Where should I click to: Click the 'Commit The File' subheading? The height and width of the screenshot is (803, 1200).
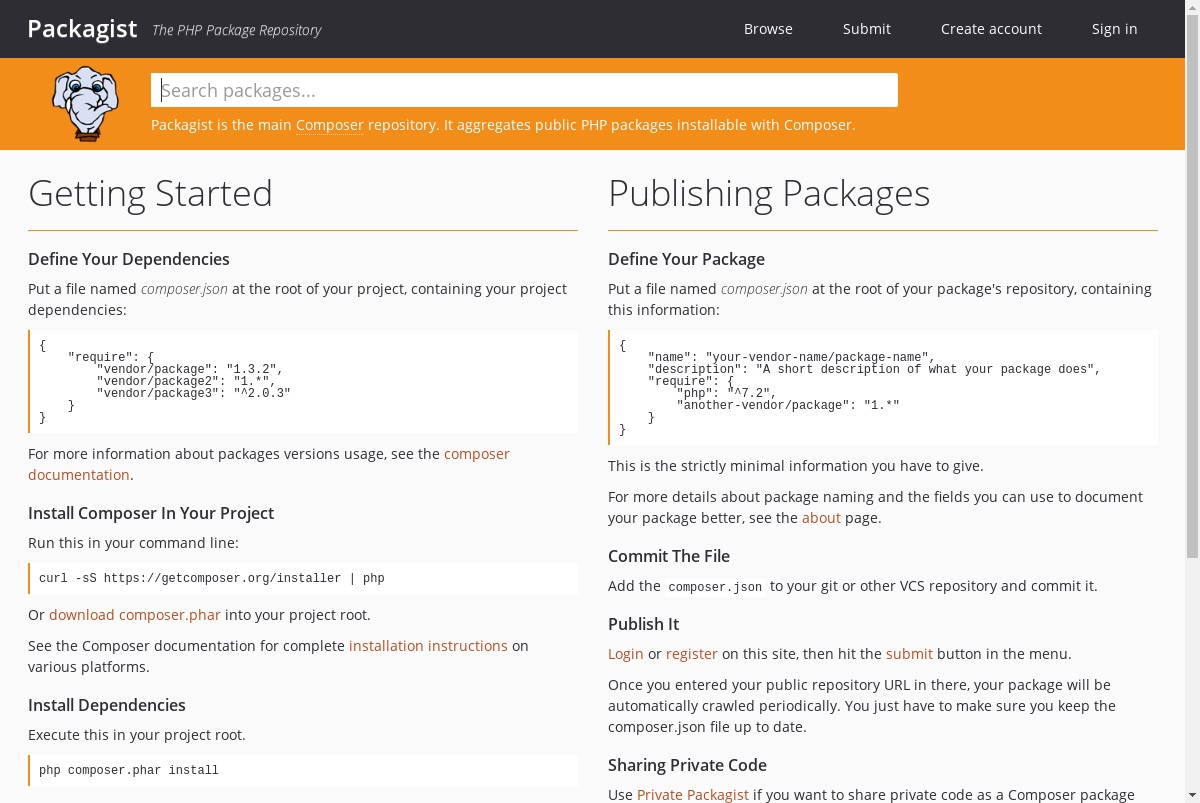pyautogui.click(x=669, y=556)
